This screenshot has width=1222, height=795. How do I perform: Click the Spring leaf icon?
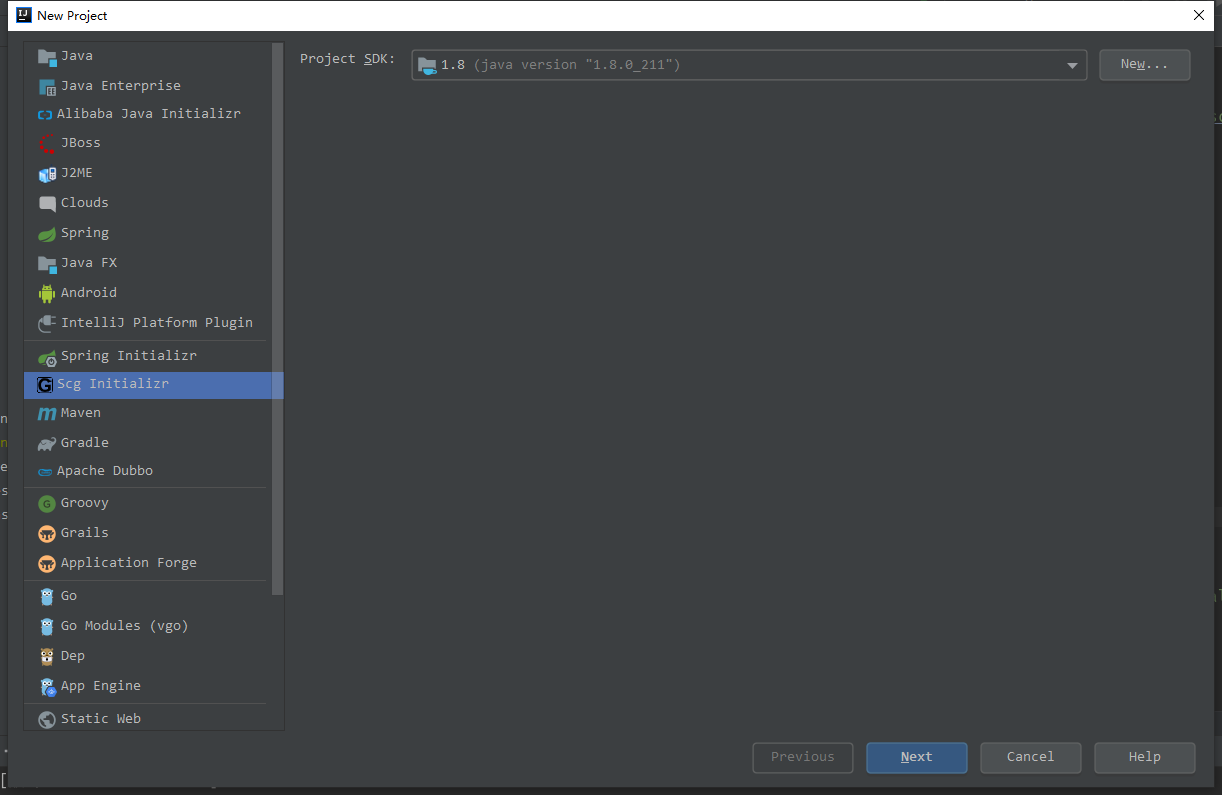(x=47, y=233)
